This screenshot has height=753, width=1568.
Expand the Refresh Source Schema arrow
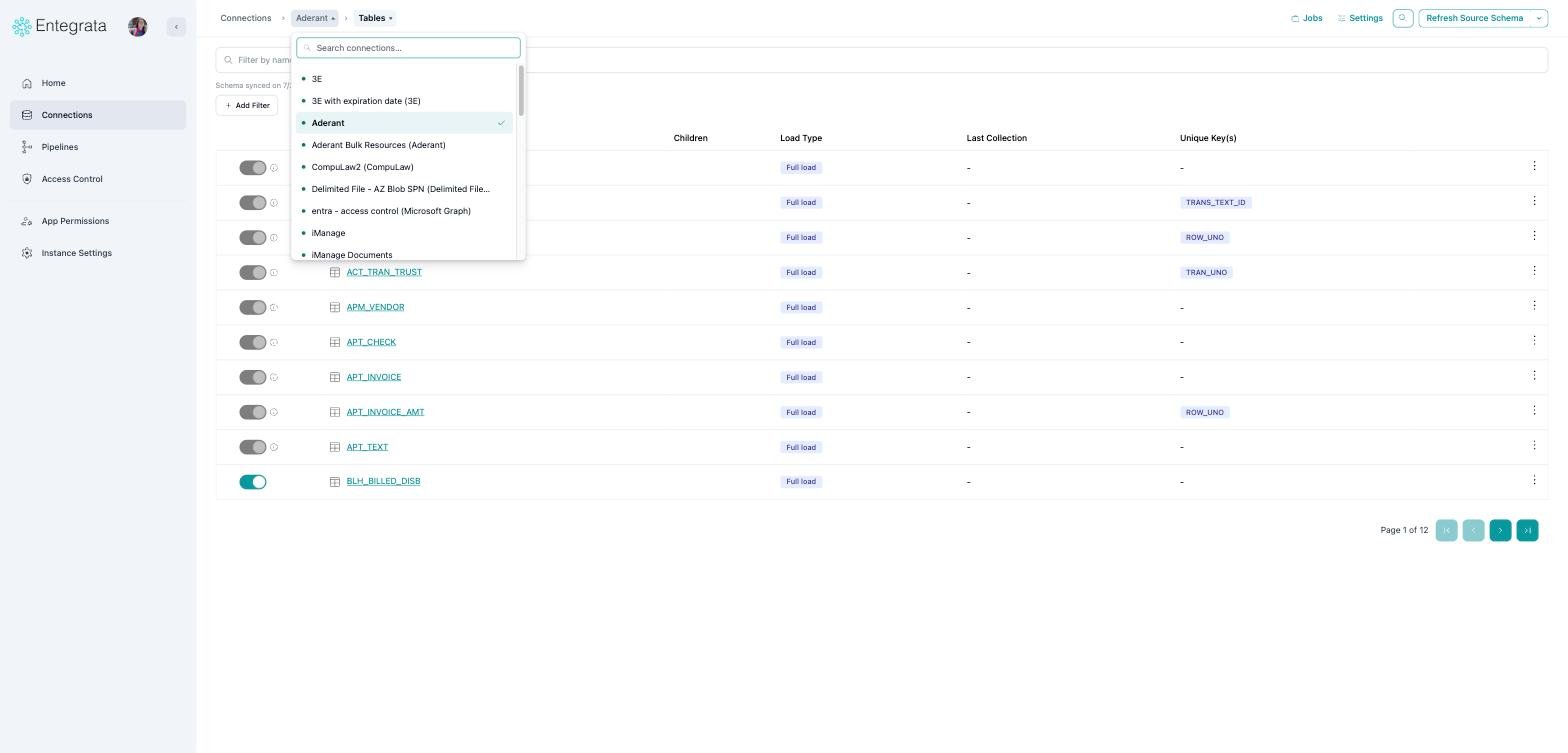(x=1540, y=18)
